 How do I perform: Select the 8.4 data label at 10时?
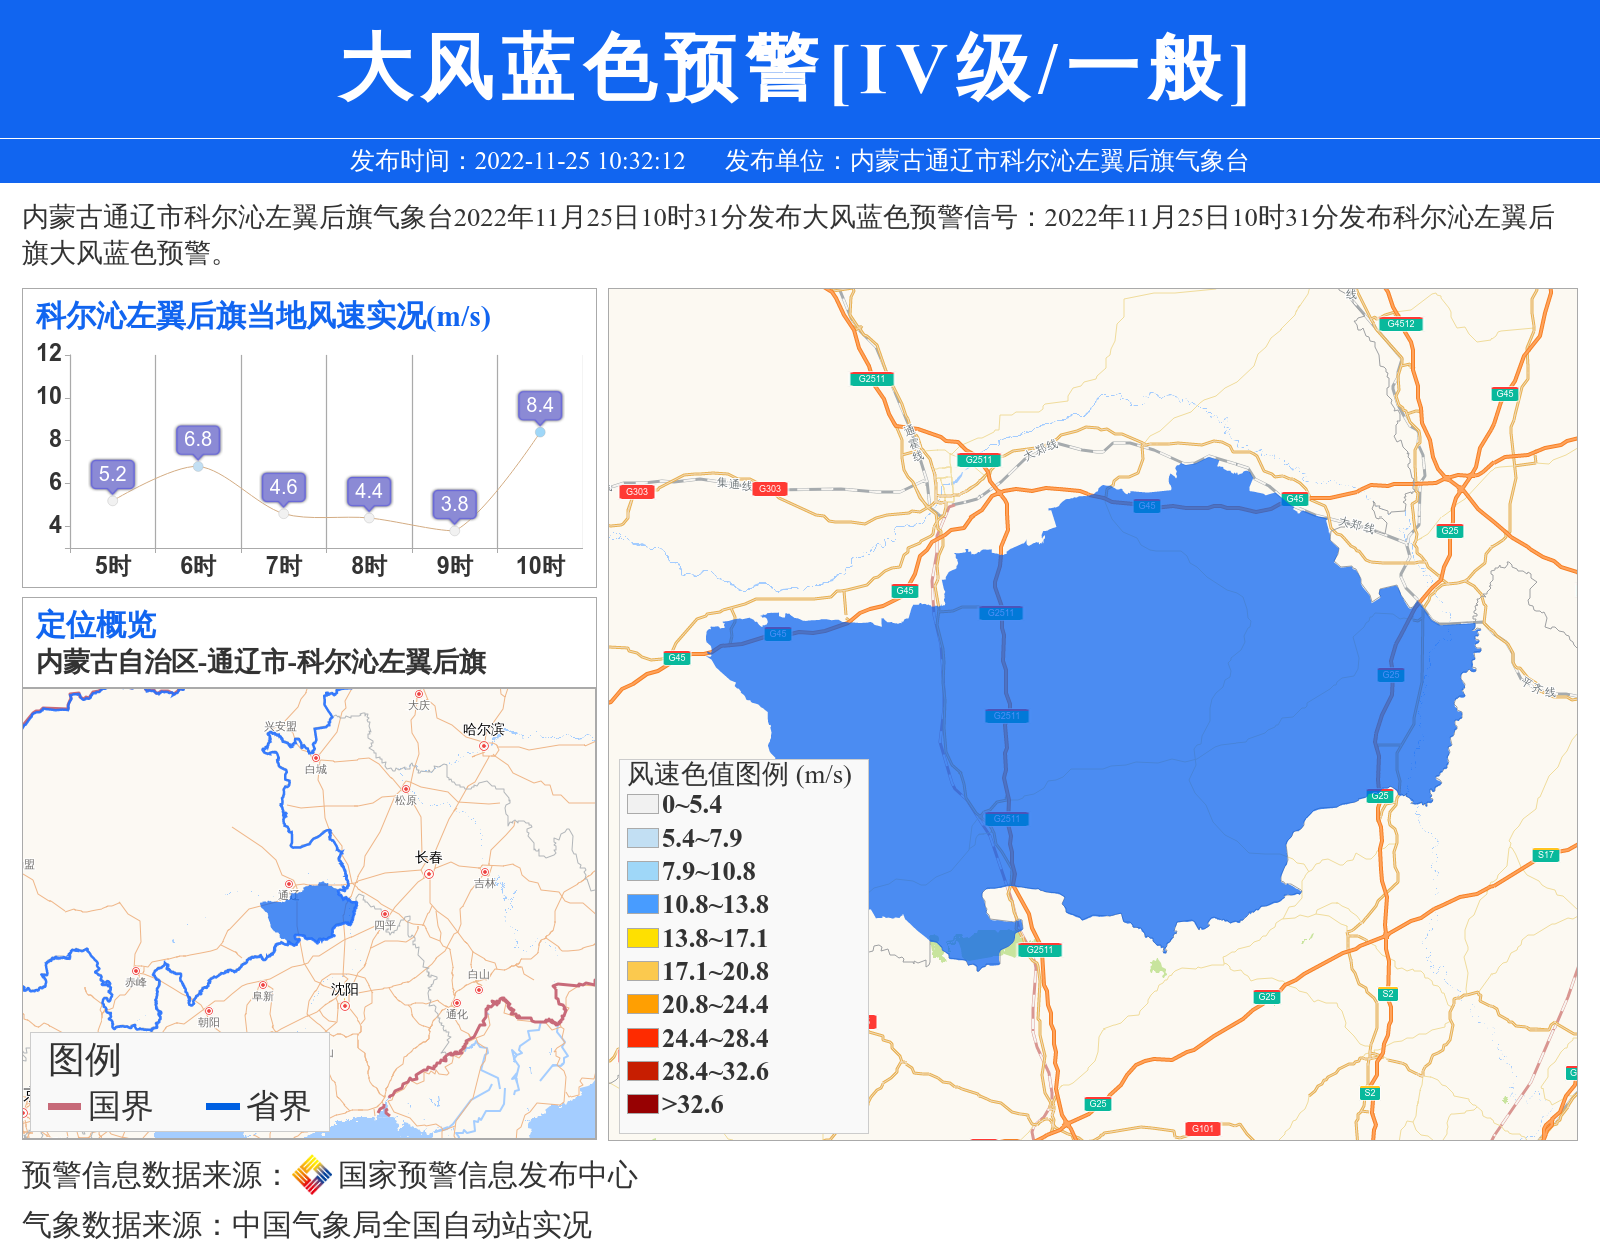(x=540, y=405)
